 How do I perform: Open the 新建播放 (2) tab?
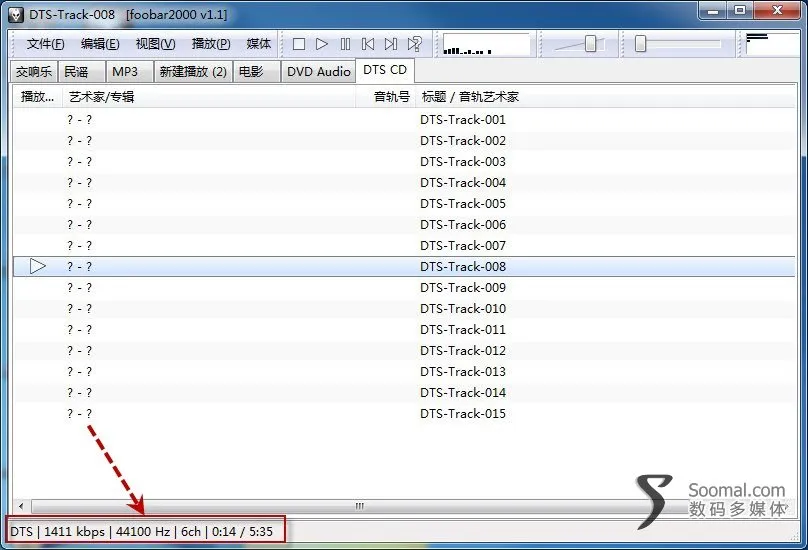coord(193,72)
